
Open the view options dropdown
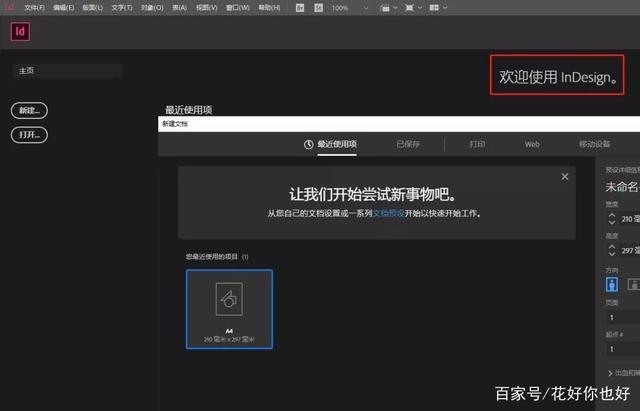point(388,8)
